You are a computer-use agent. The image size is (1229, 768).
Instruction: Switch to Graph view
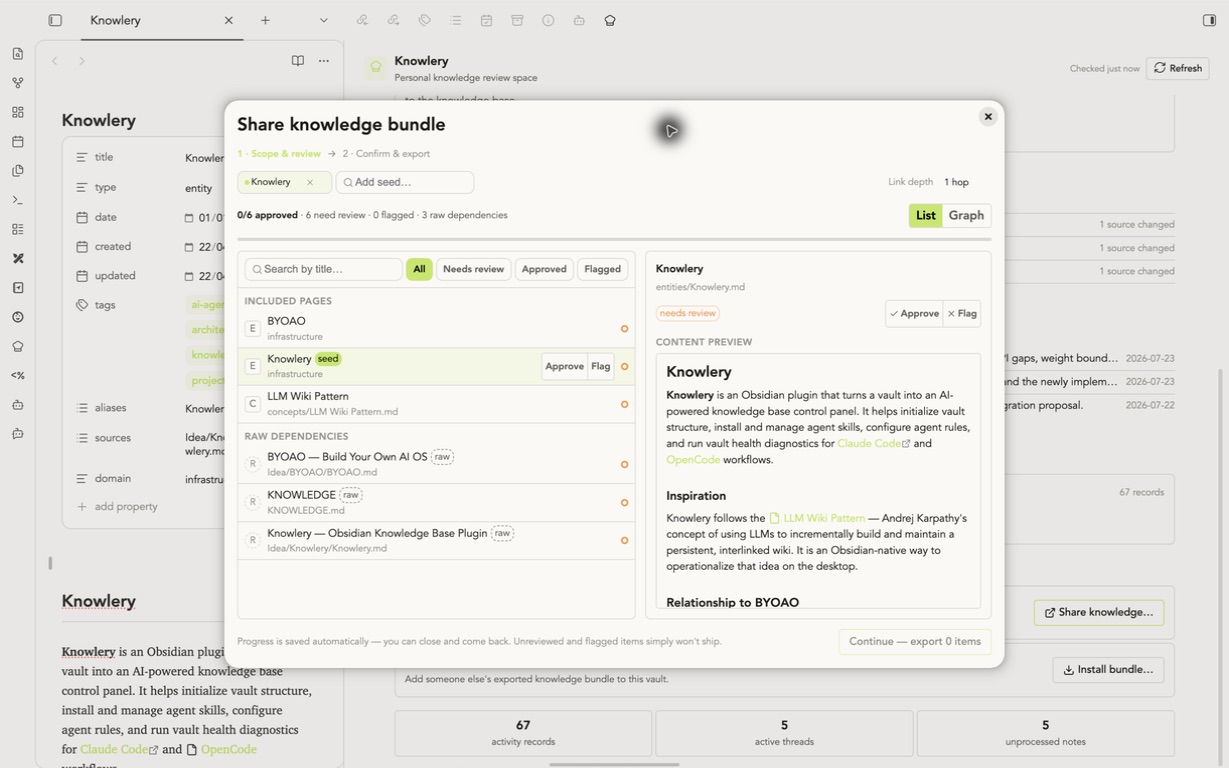(x=966, y=215)
